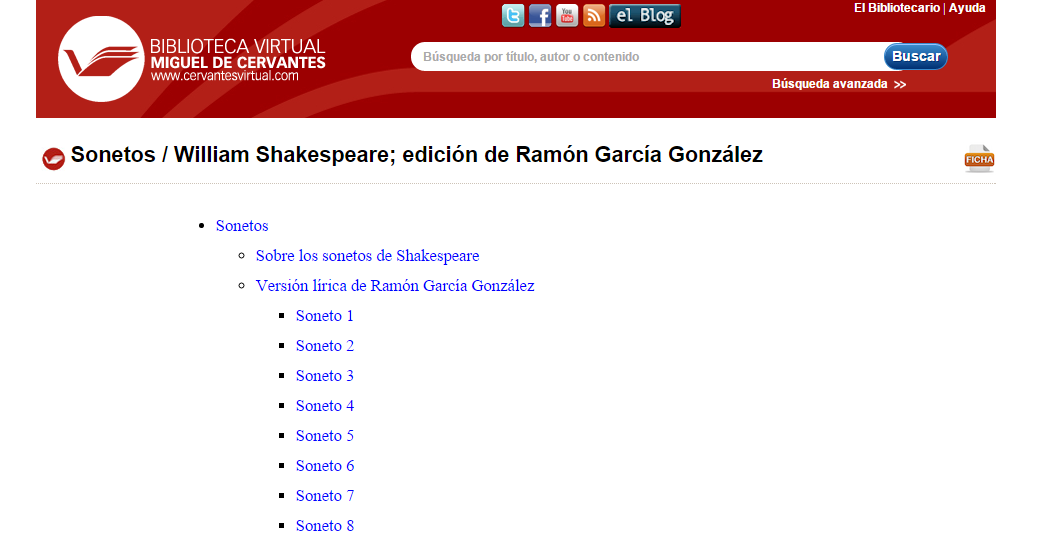
Task: Click the Sonetos / William Shakespeare page heading
Action: click(x=417, y=155)
